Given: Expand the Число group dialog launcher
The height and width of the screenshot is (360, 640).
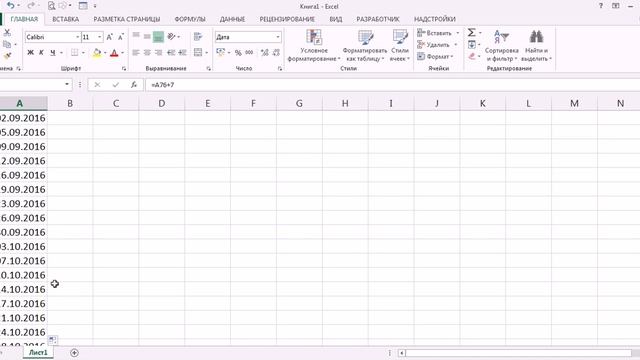Looking at the screenshot, I should point(280,69).
